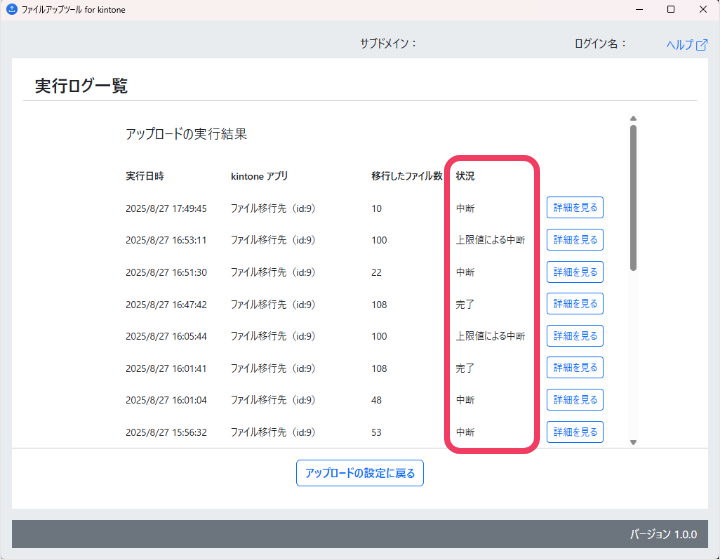Viewport: 720px width, 560px height.
Task: Maximize the ファイルアップツール window
Action: click(x=671, y=9)
